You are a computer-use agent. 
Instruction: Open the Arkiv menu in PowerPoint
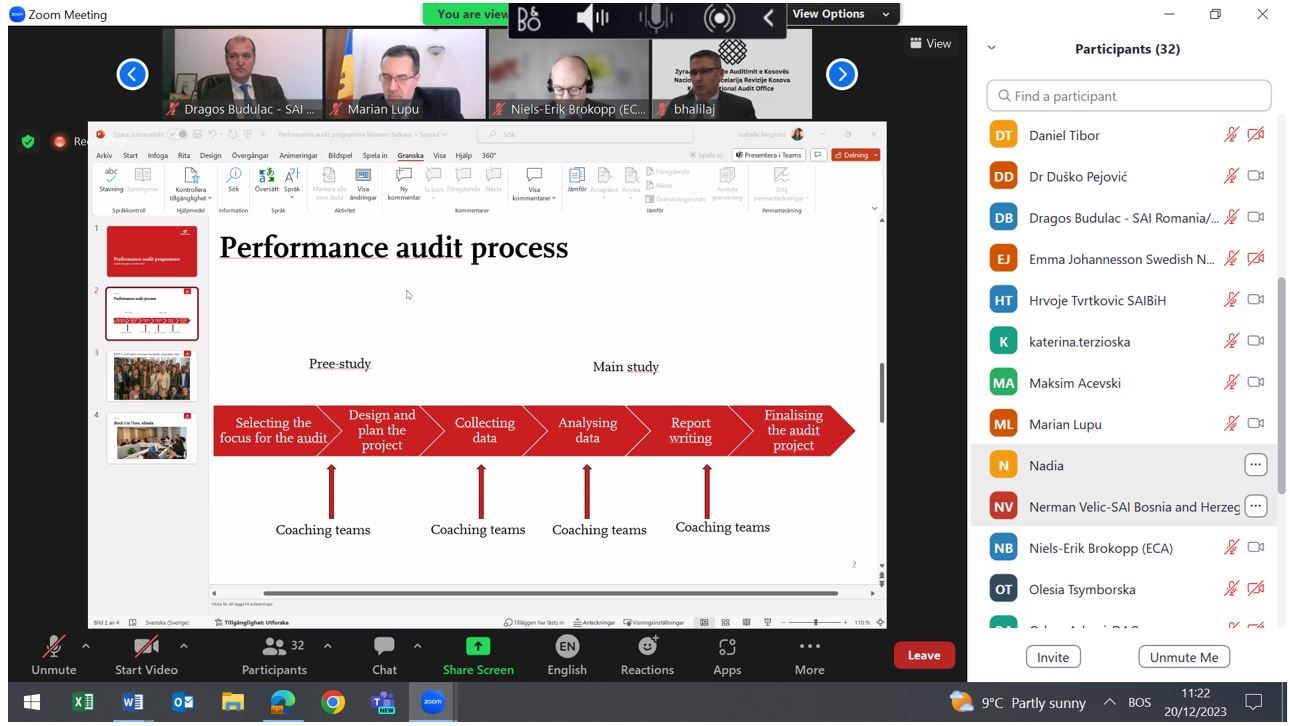(104, 155)
